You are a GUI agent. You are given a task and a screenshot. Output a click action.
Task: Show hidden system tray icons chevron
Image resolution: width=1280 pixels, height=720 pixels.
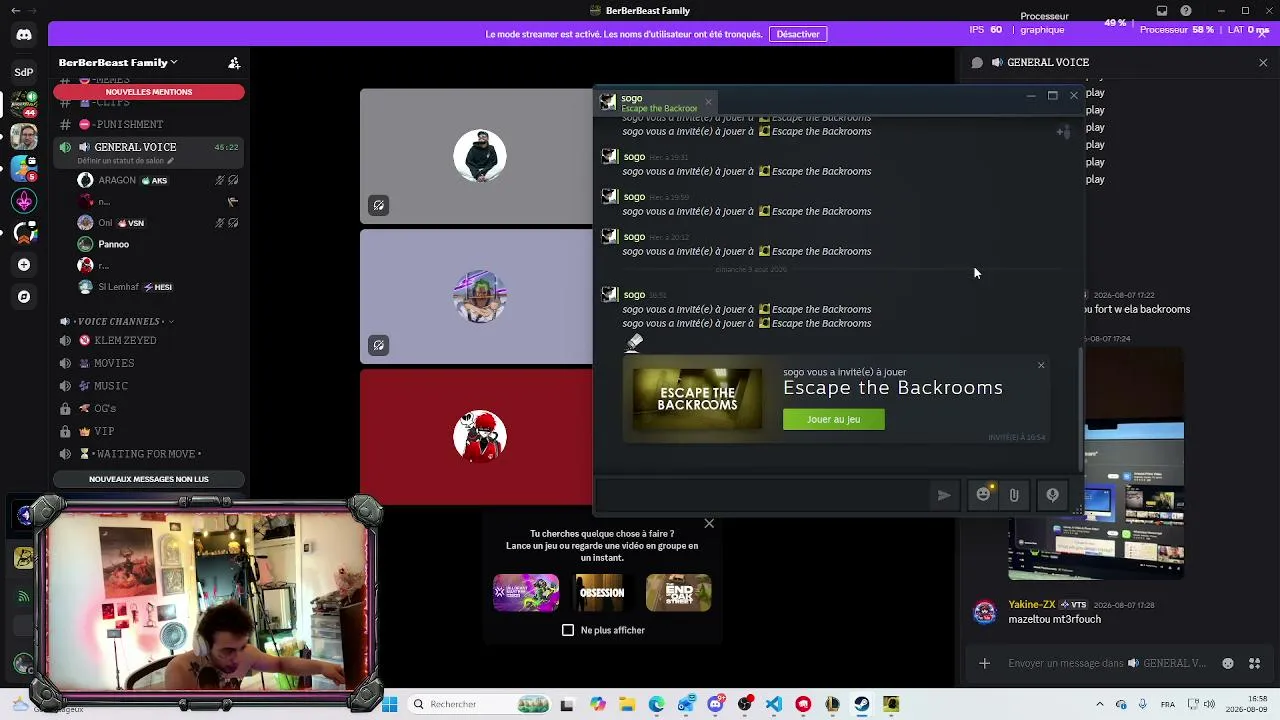(x=1099, y=704)
